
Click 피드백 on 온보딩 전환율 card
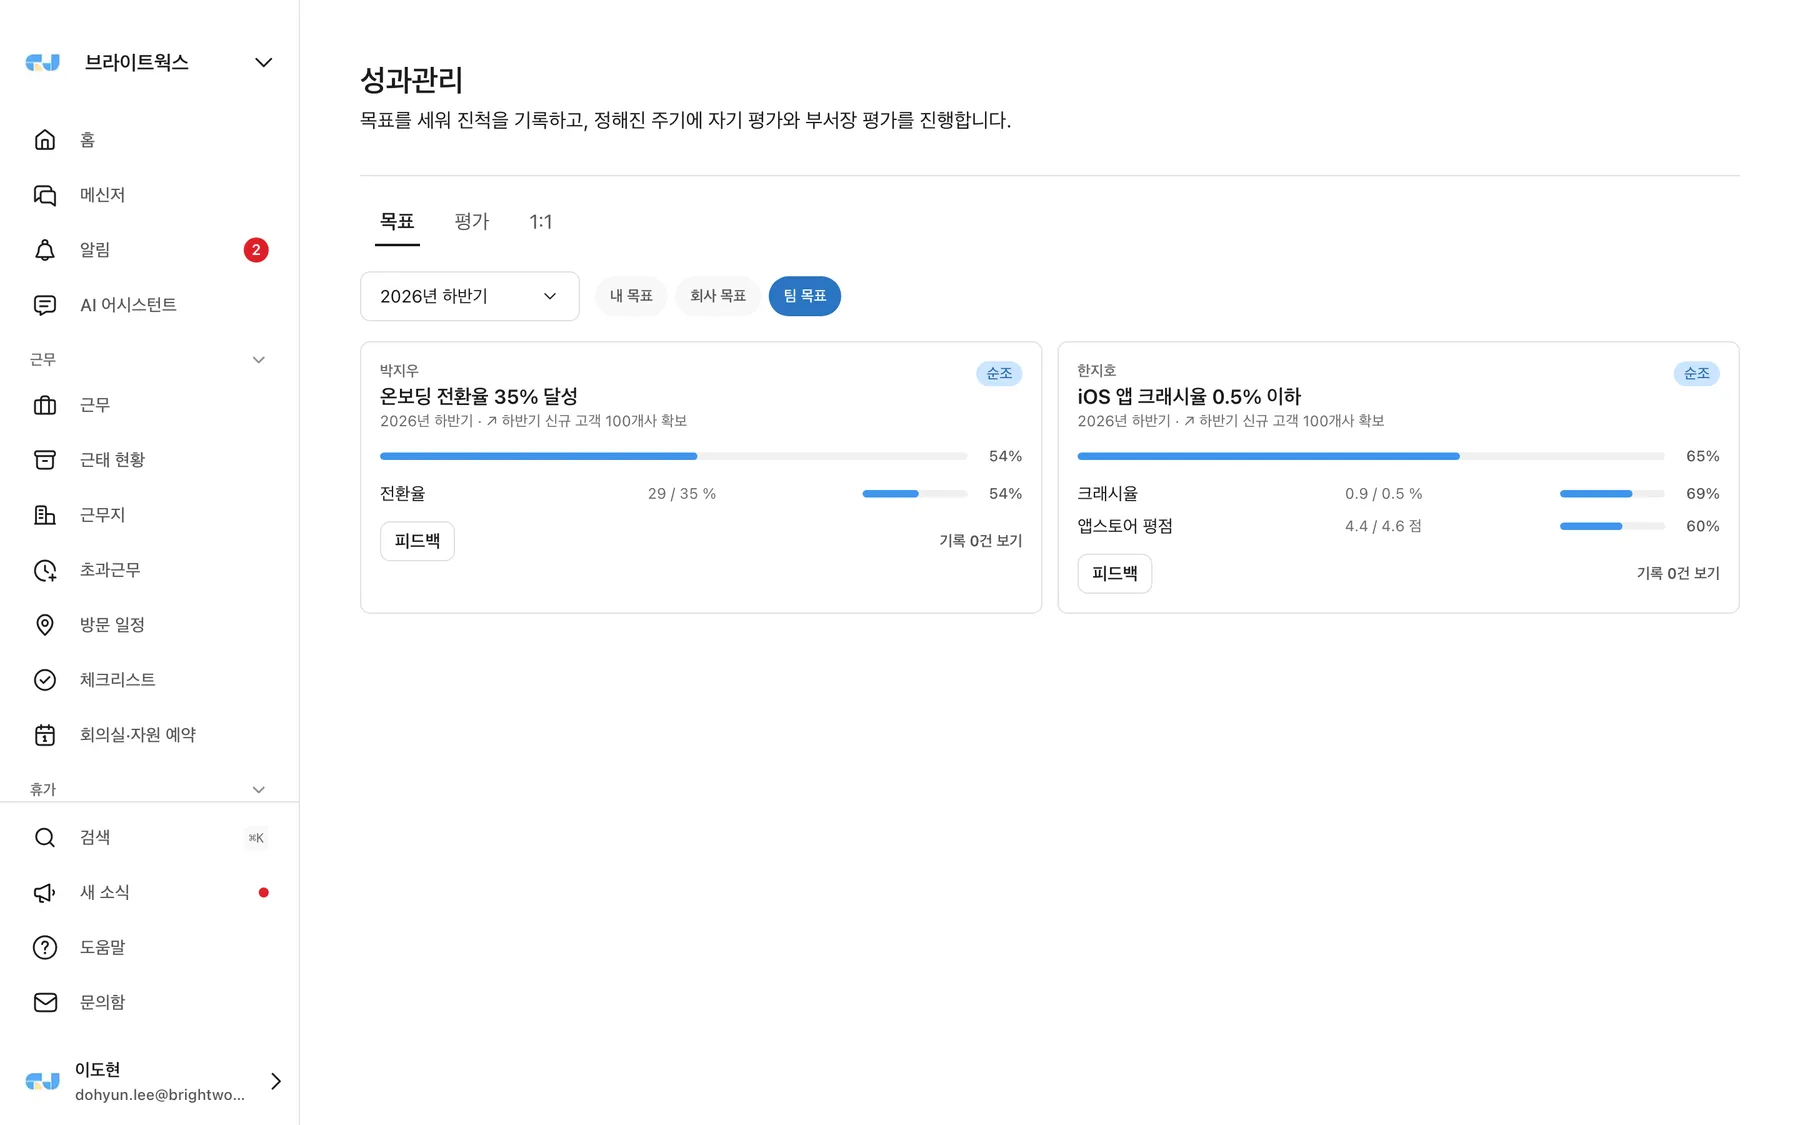pyautogui.click(x=417, y=541)
